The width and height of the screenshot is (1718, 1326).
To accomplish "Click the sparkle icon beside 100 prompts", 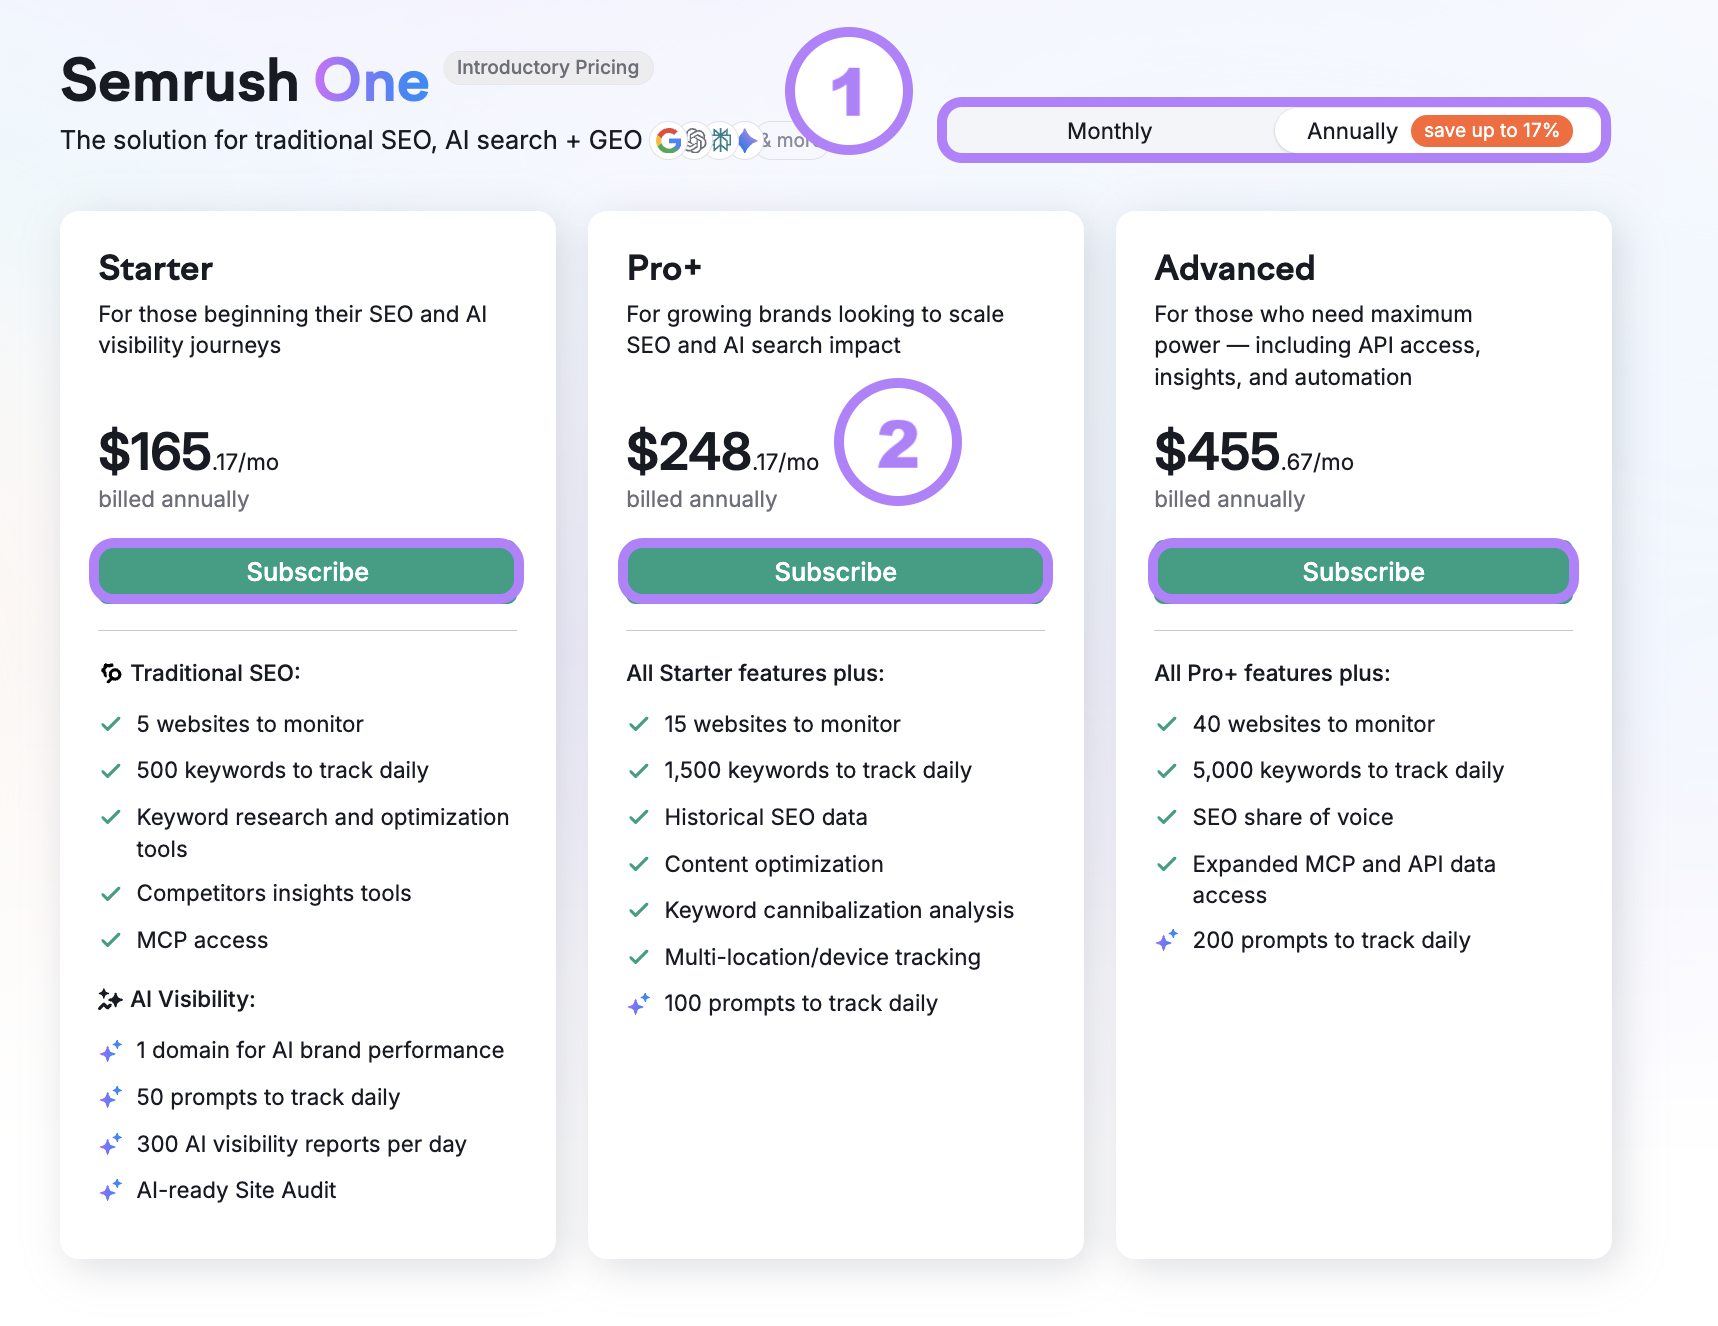I will click(x=639, y=1004).
